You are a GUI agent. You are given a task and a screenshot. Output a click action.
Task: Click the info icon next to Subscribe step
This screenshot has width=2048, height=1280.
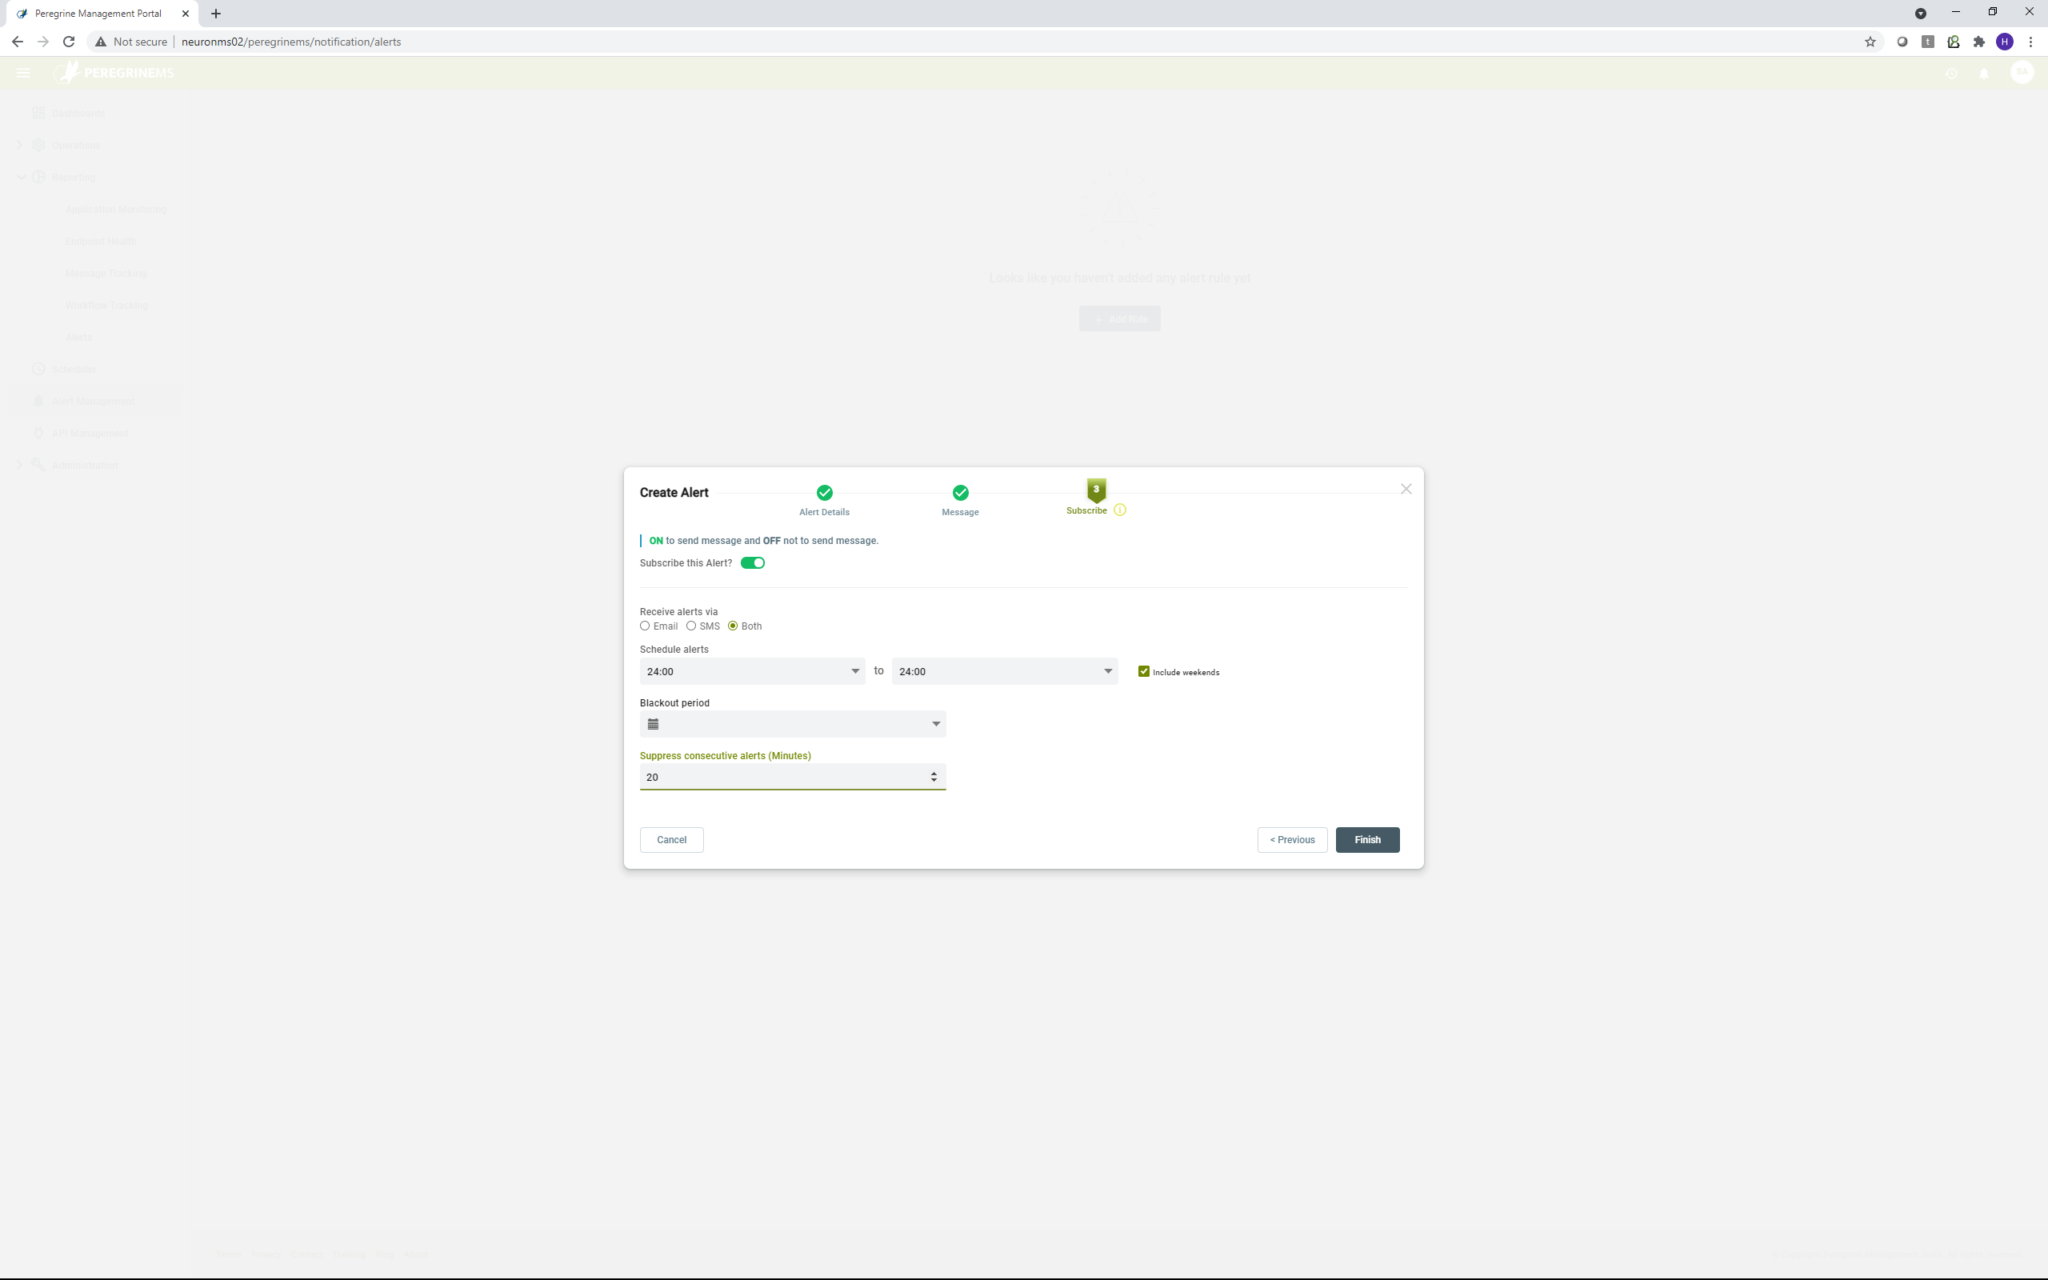click(x=1119, y=510)
